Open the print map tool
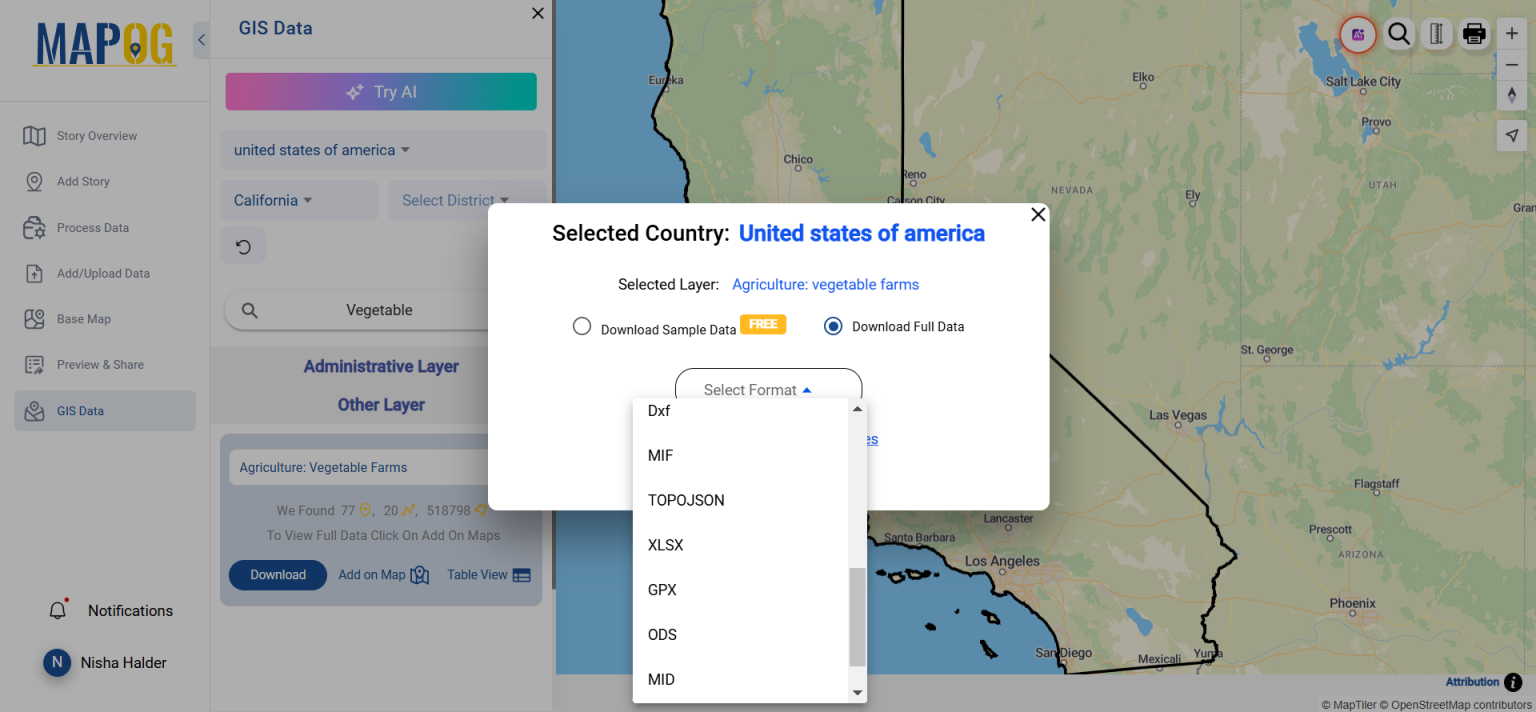The width and height of the screenshot is (1536, 712). click(1474, 34)
